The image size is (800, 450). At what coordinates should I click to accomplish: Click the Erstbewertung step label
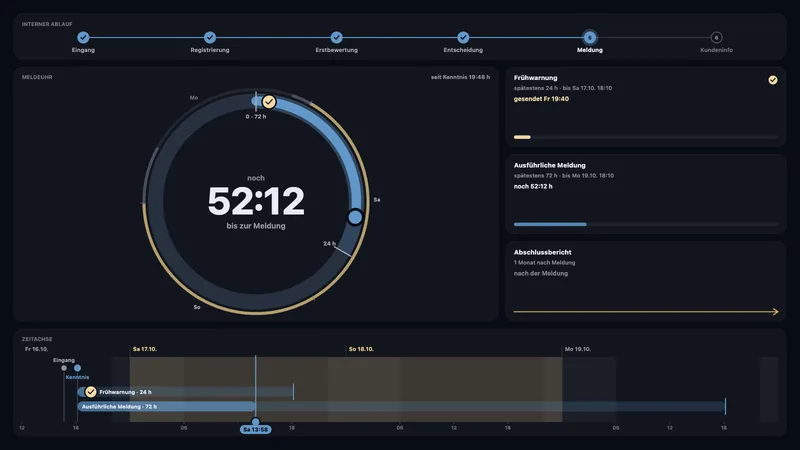[x=336, y=50]
